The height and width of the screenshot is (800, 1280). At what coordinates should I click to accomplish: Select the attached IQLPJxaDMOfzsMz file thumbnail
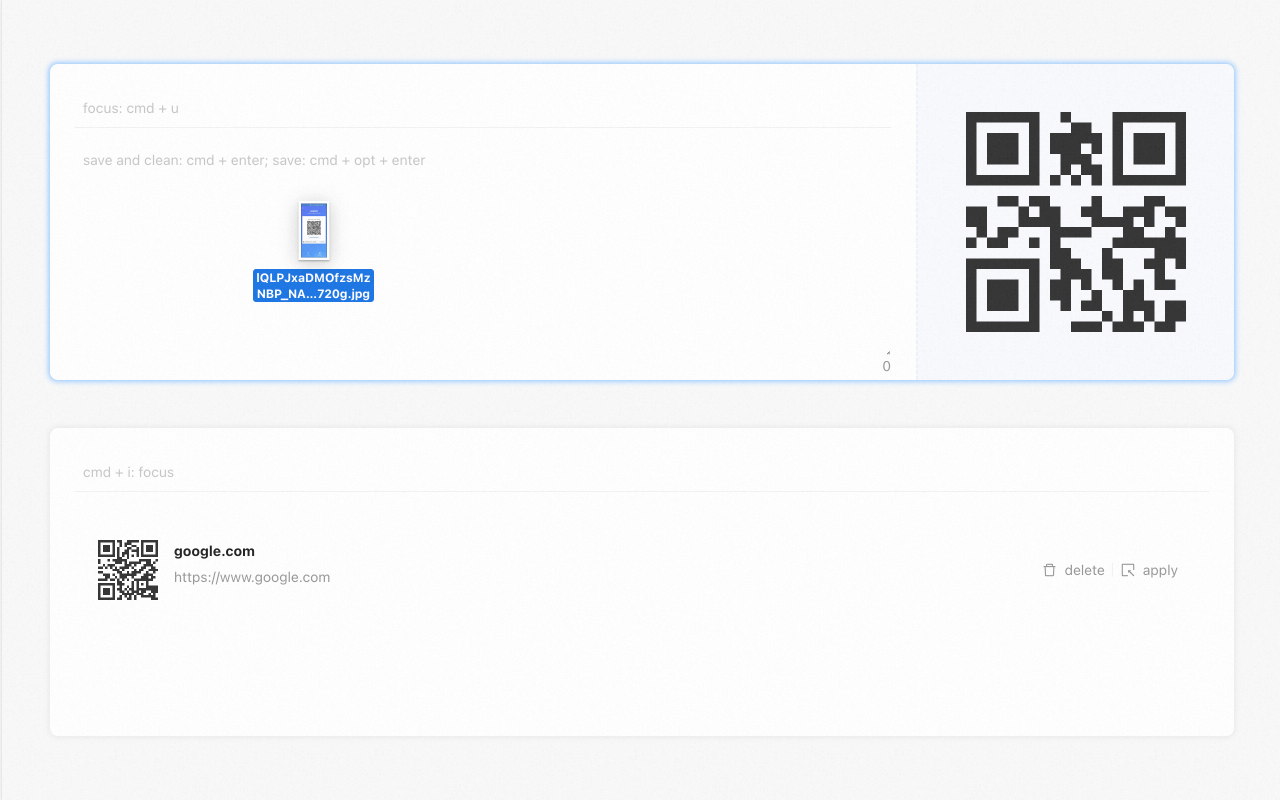(313, 248)
